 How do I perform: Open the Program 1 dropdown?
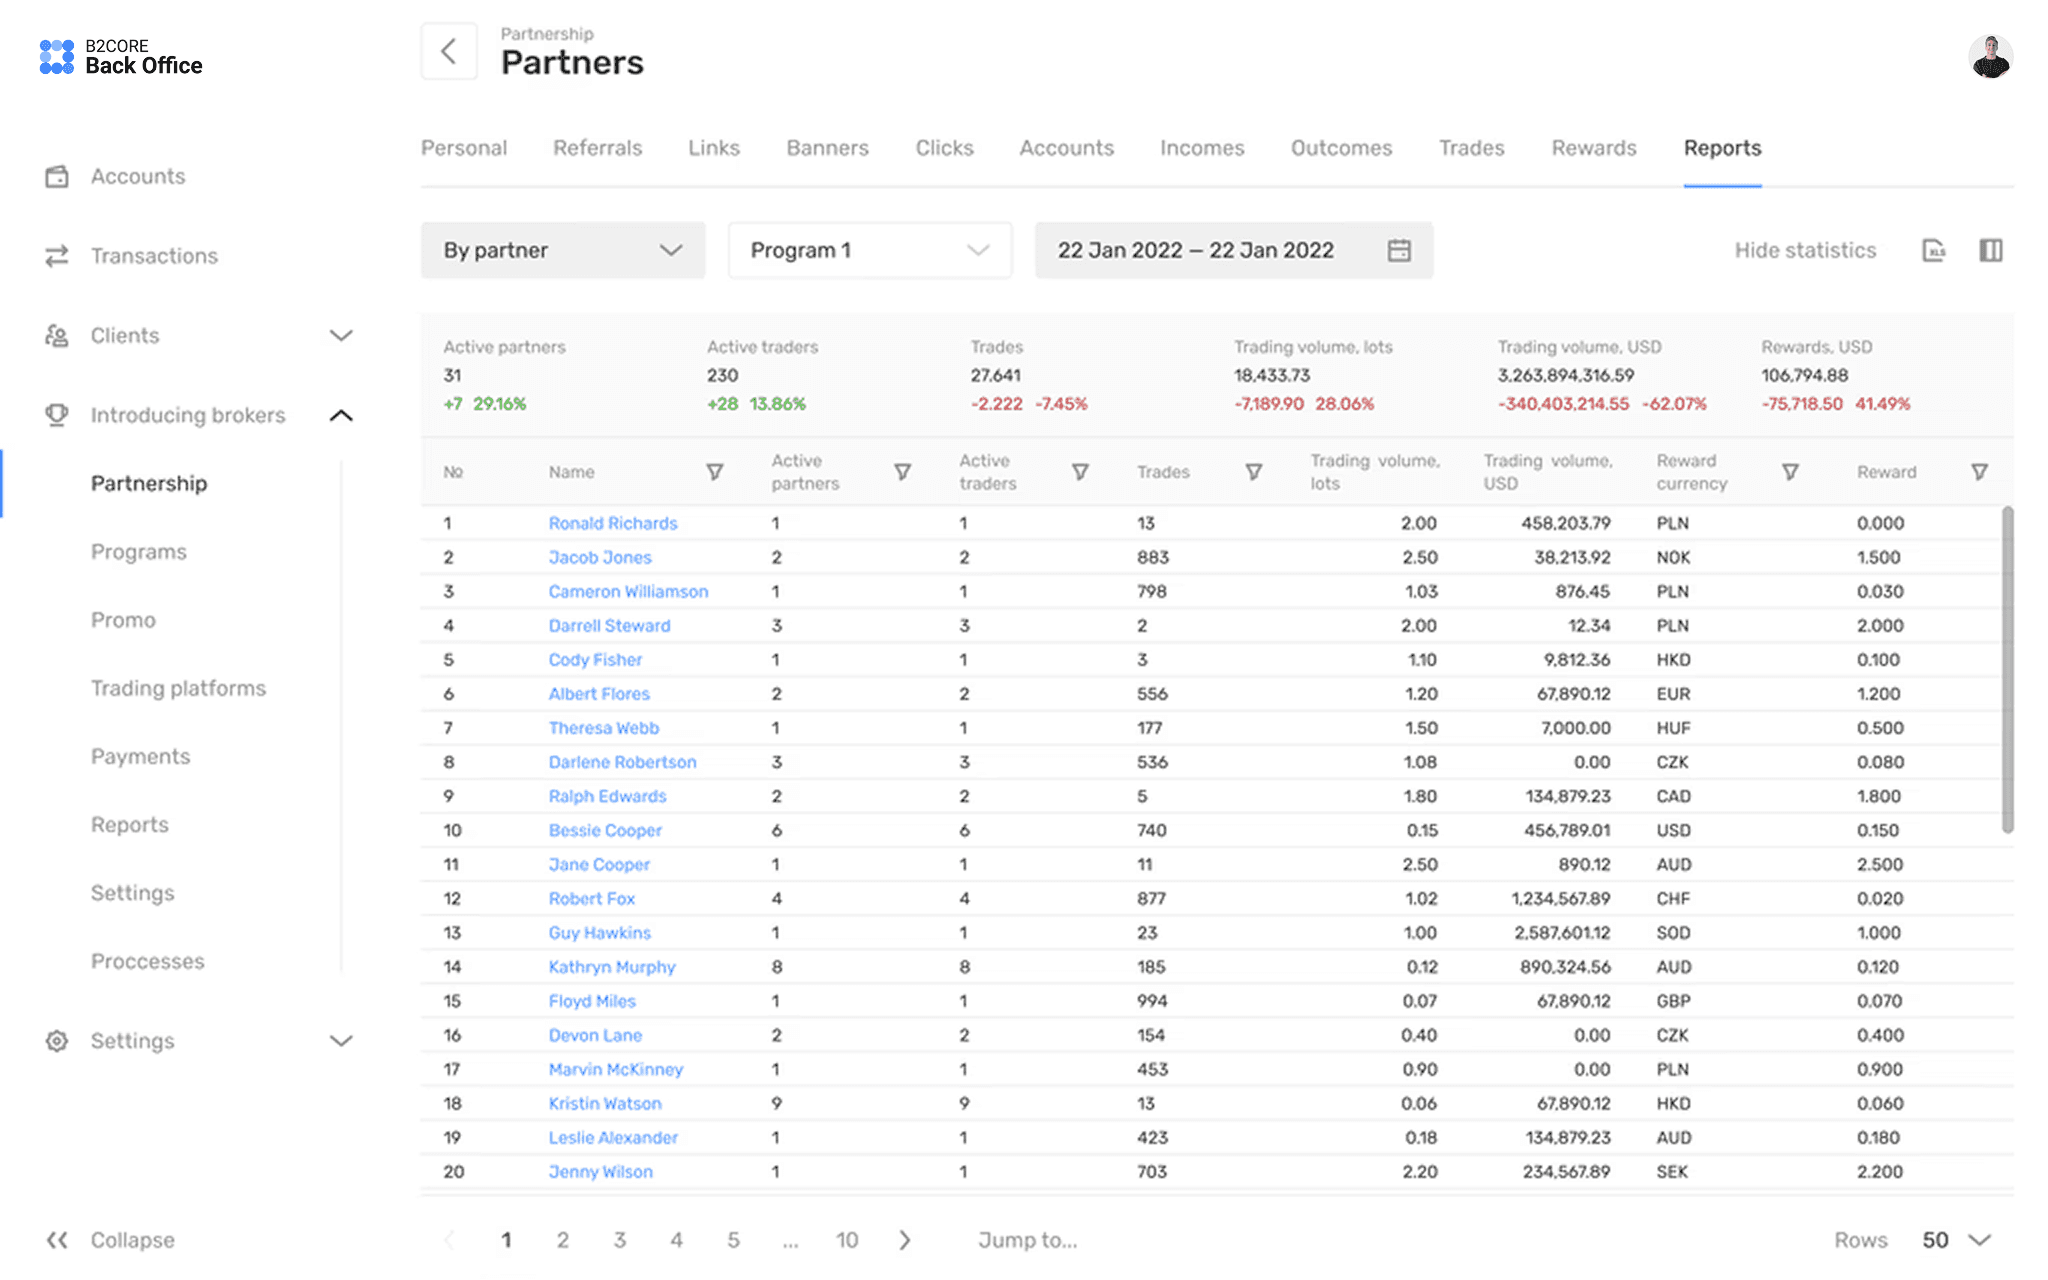tap(870, 250)
